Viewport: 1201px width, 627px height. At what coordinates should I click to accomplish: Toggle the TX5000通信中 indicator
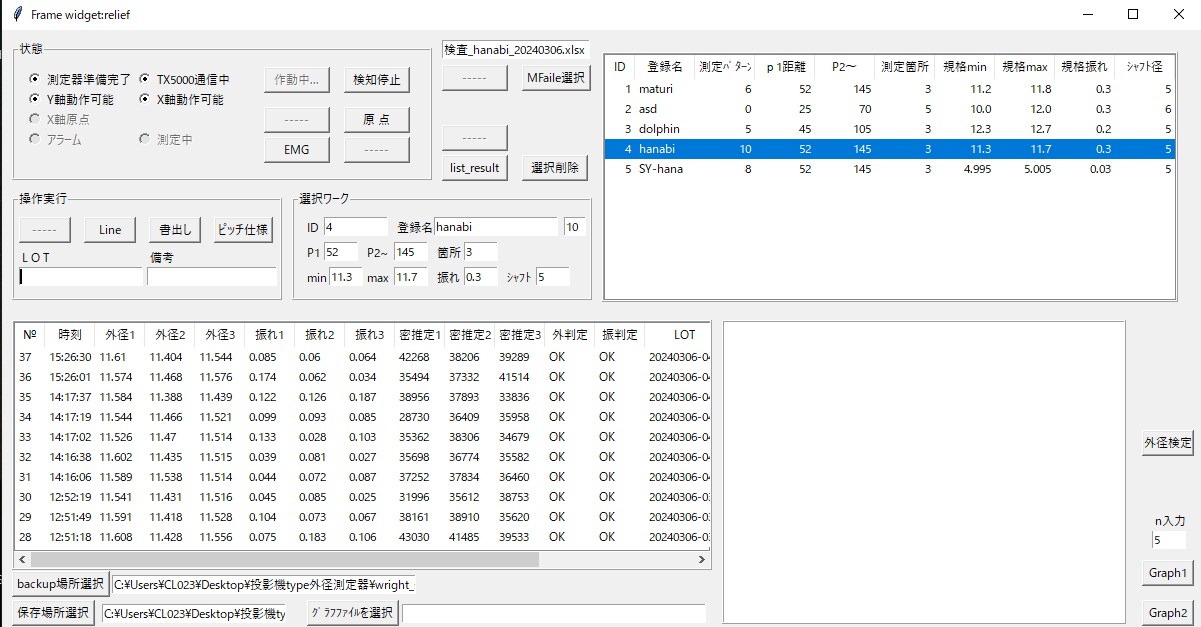point(184,79)
